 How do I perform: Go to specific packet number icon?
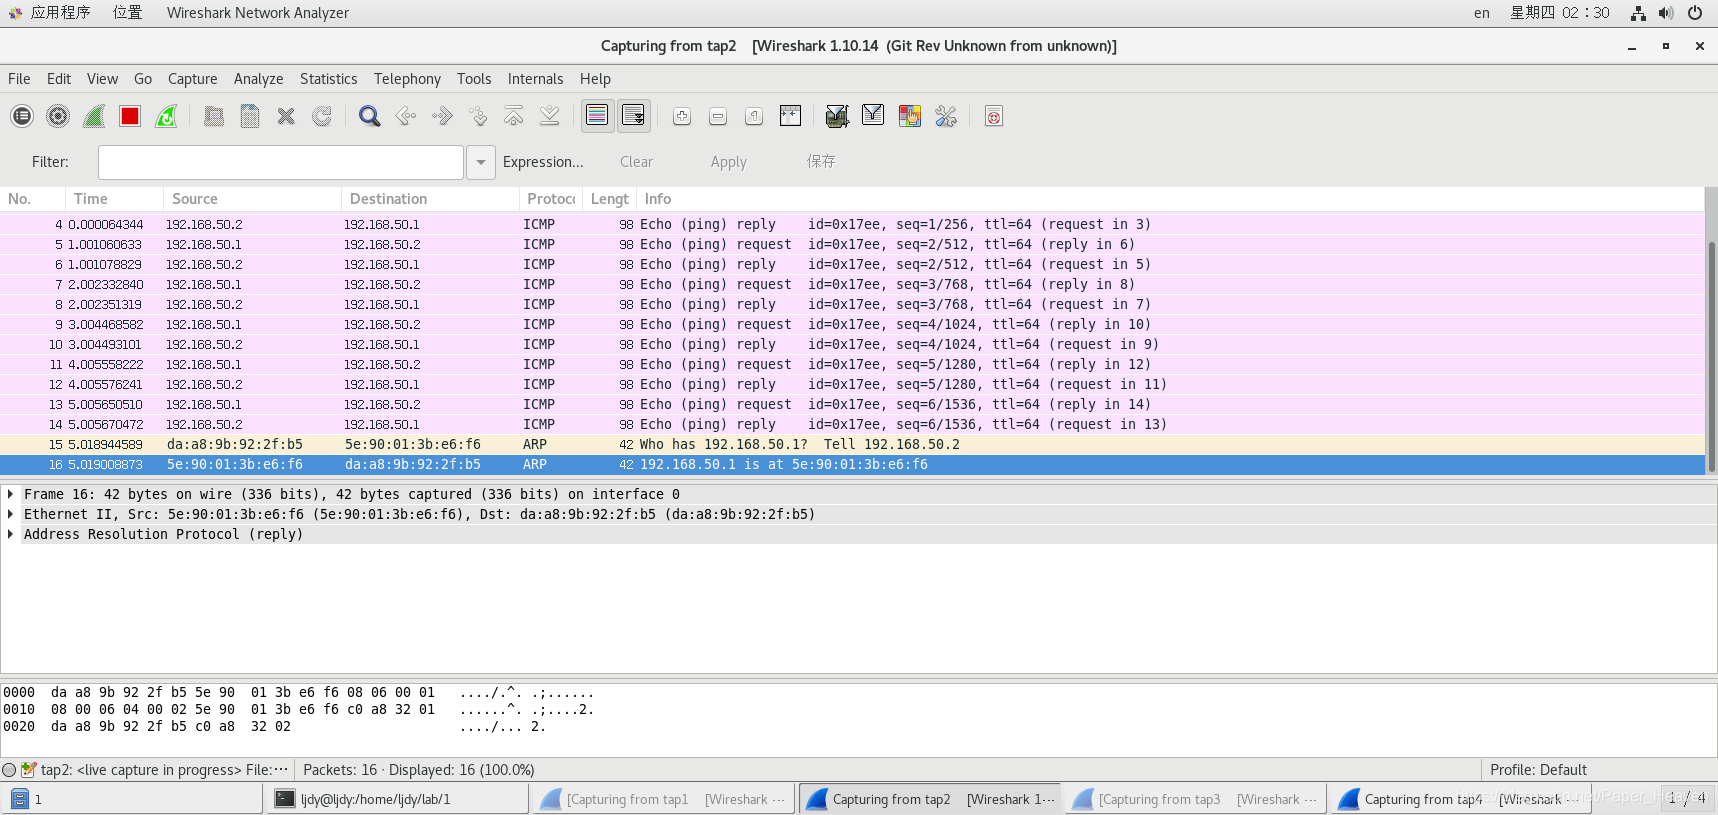click(x=478, y=116)
